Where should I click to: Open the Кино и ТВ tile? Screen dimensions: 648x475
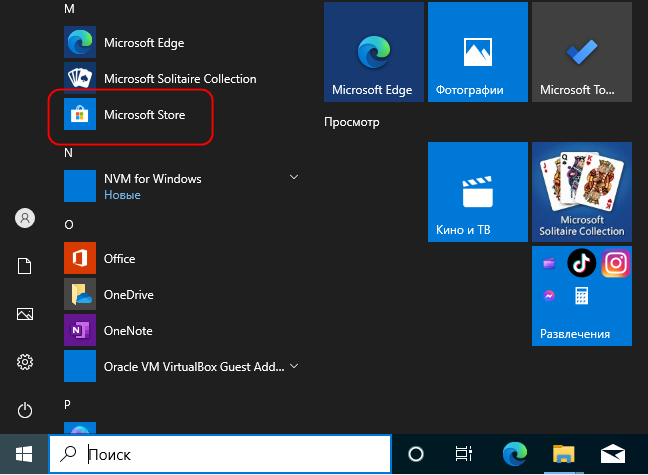[478, 192]
